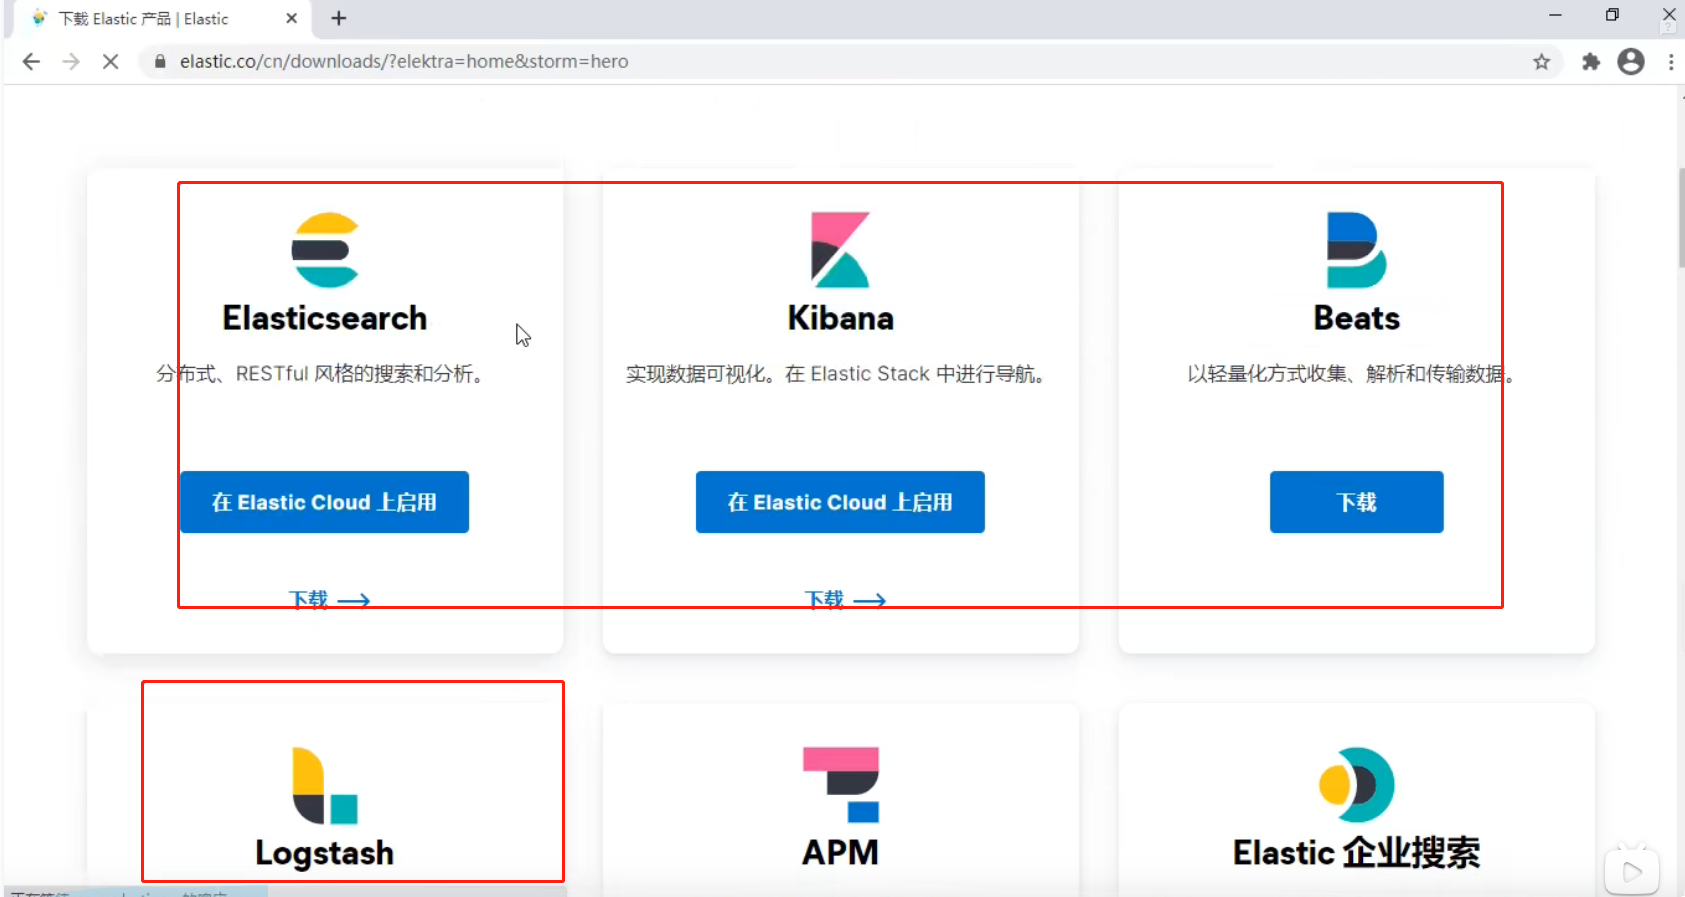This screenshot has width=1685, height=897.
Task: Minimize the browser window
Action: pyautogui.click(x=1555, y=15)
